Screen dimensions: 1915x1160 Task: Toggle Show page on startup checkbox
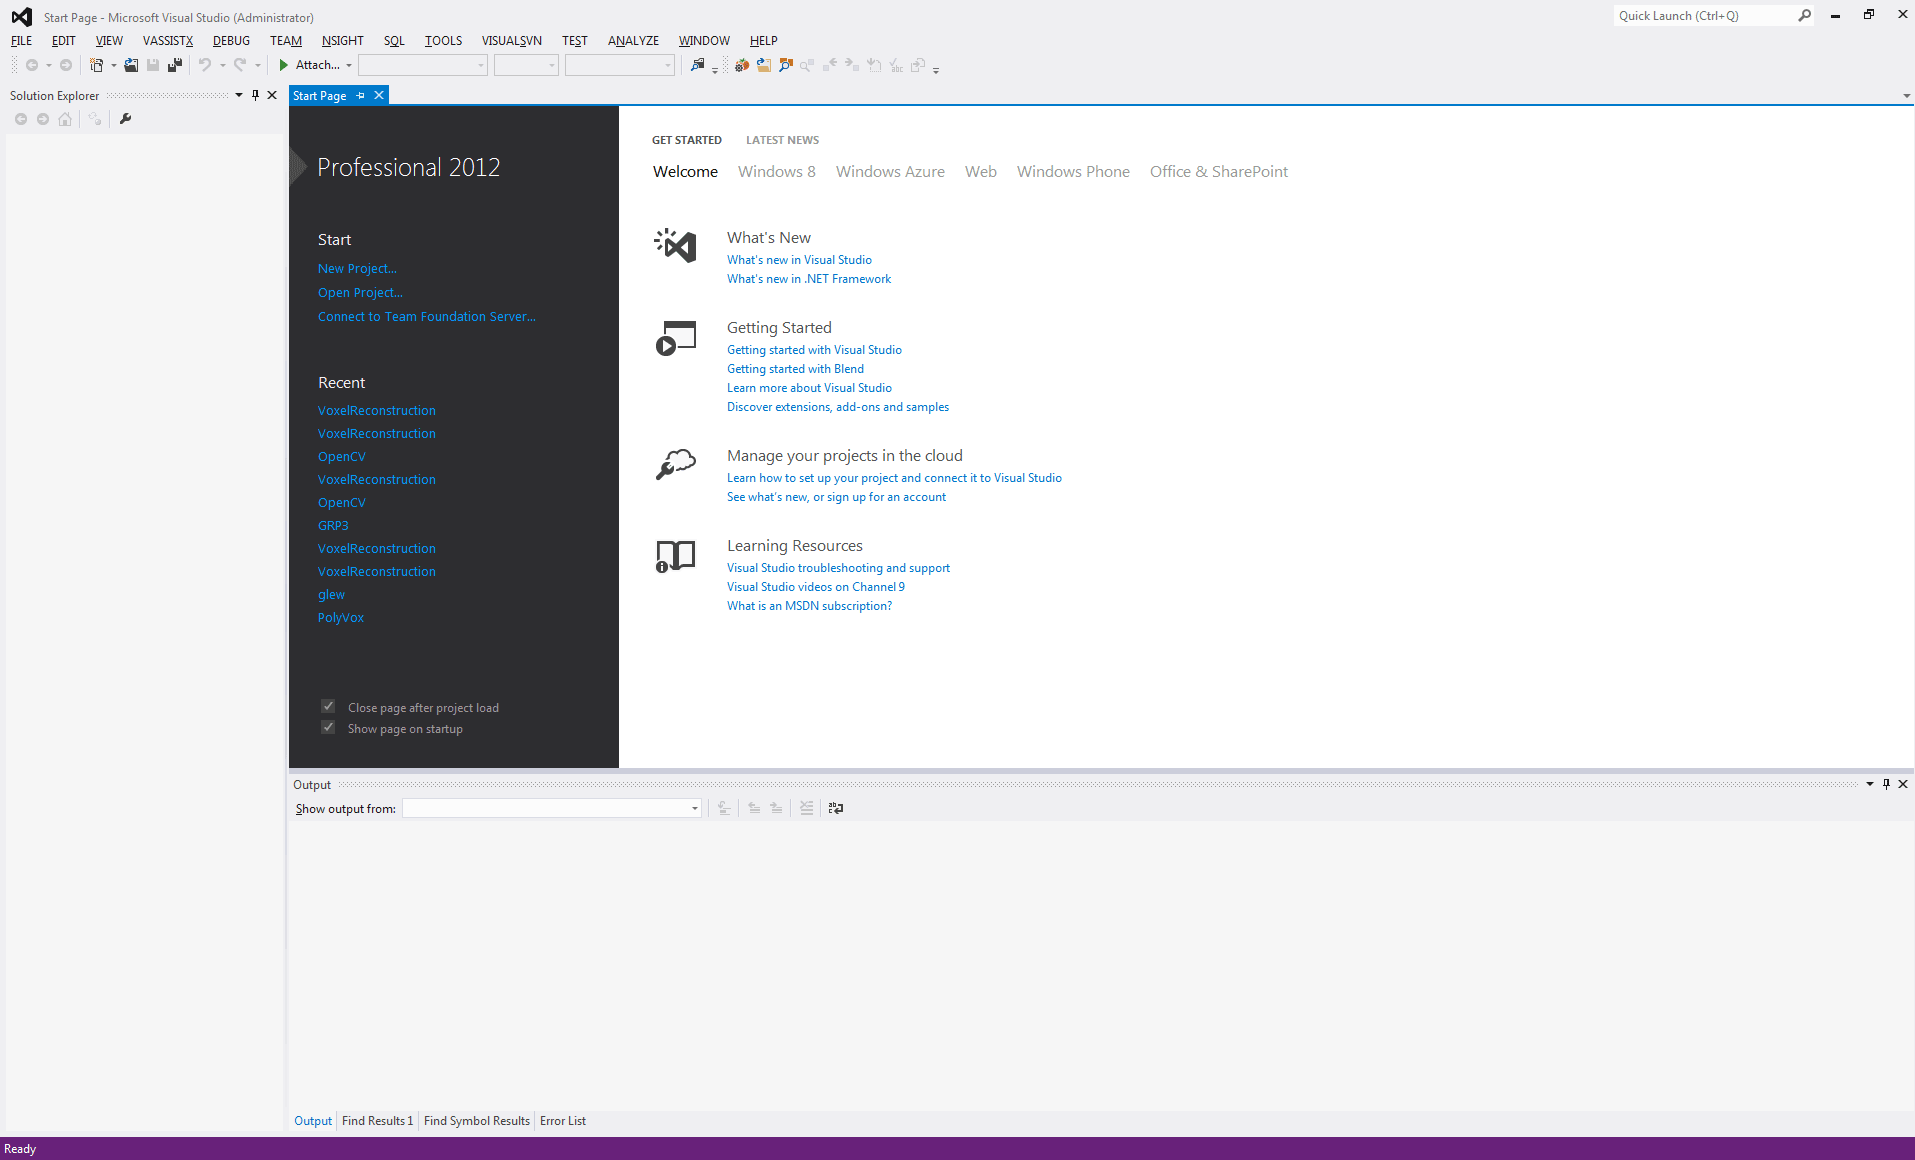click(328, 728)
